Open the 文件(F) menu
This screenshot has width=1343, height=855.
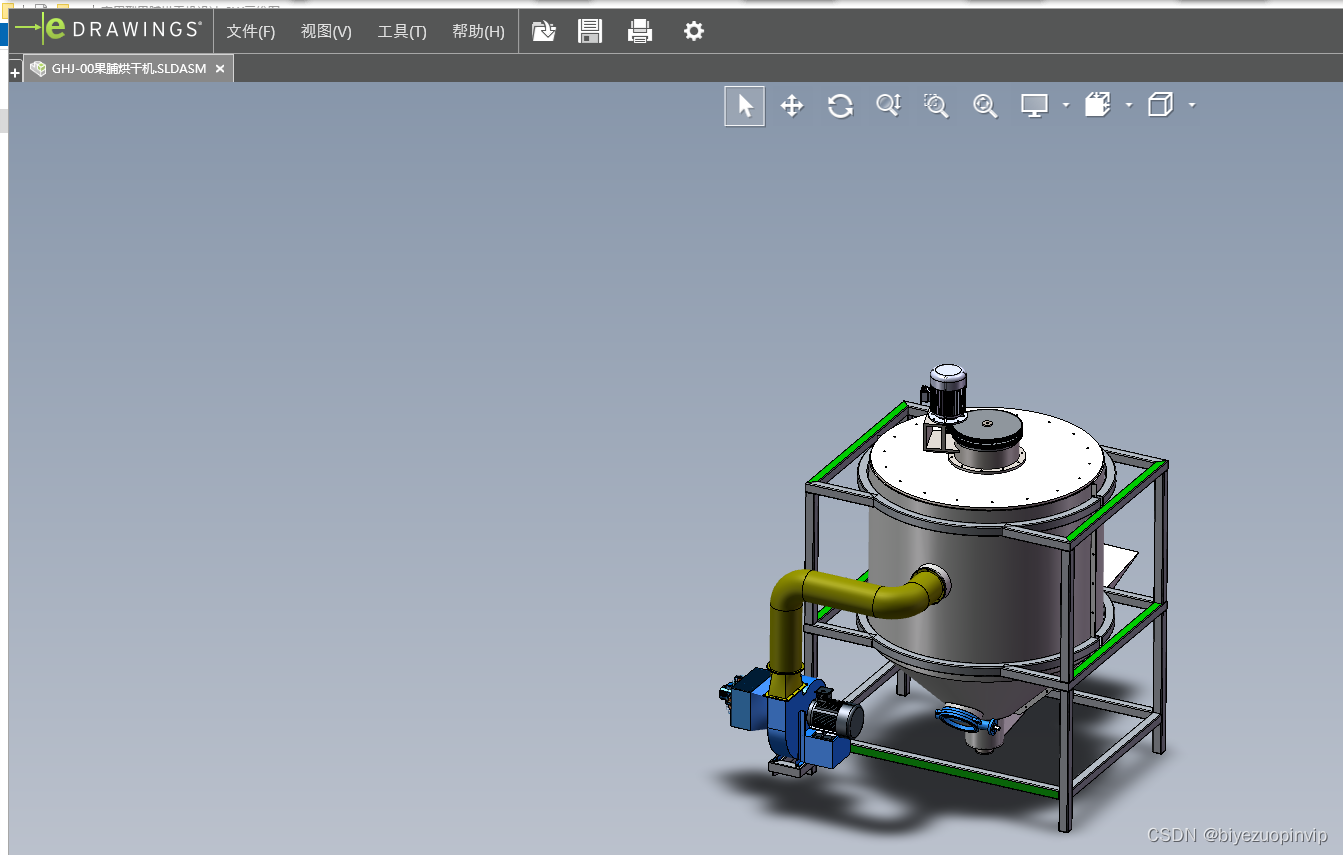coord(251,32)
